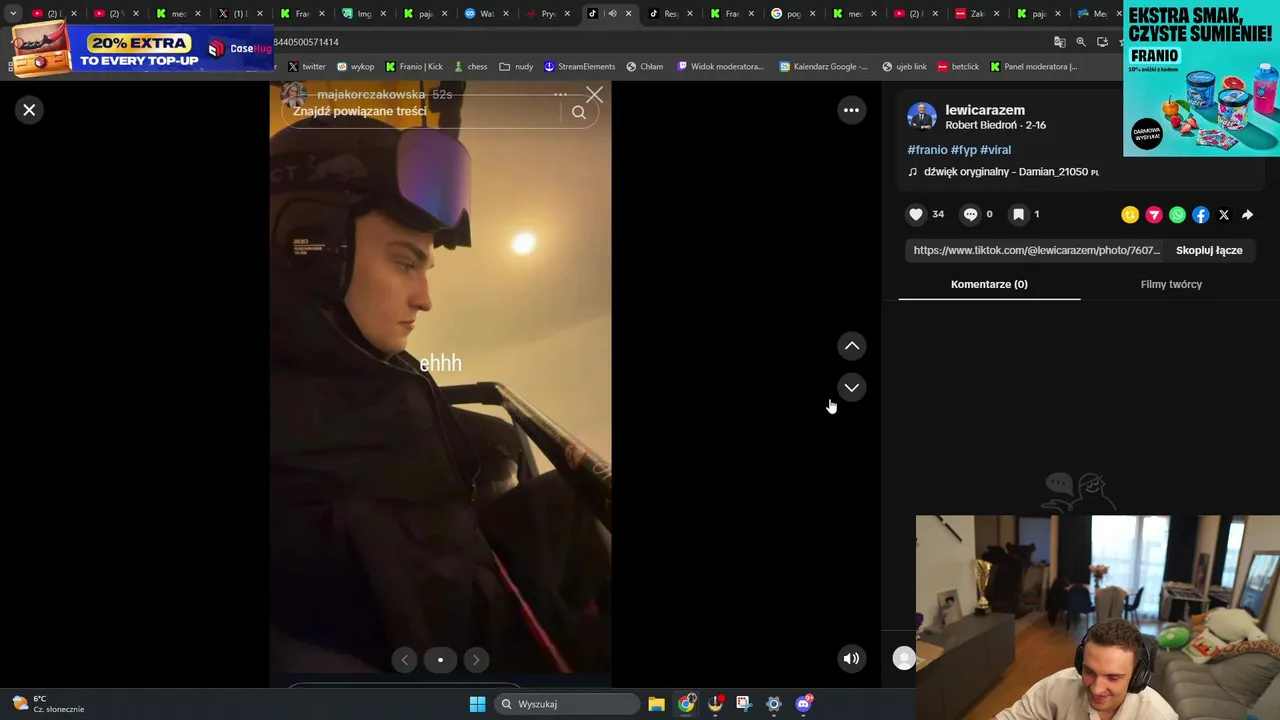Open the #viral hashtag
Screen dimensions: 1280x720
(x=995, y=150)
